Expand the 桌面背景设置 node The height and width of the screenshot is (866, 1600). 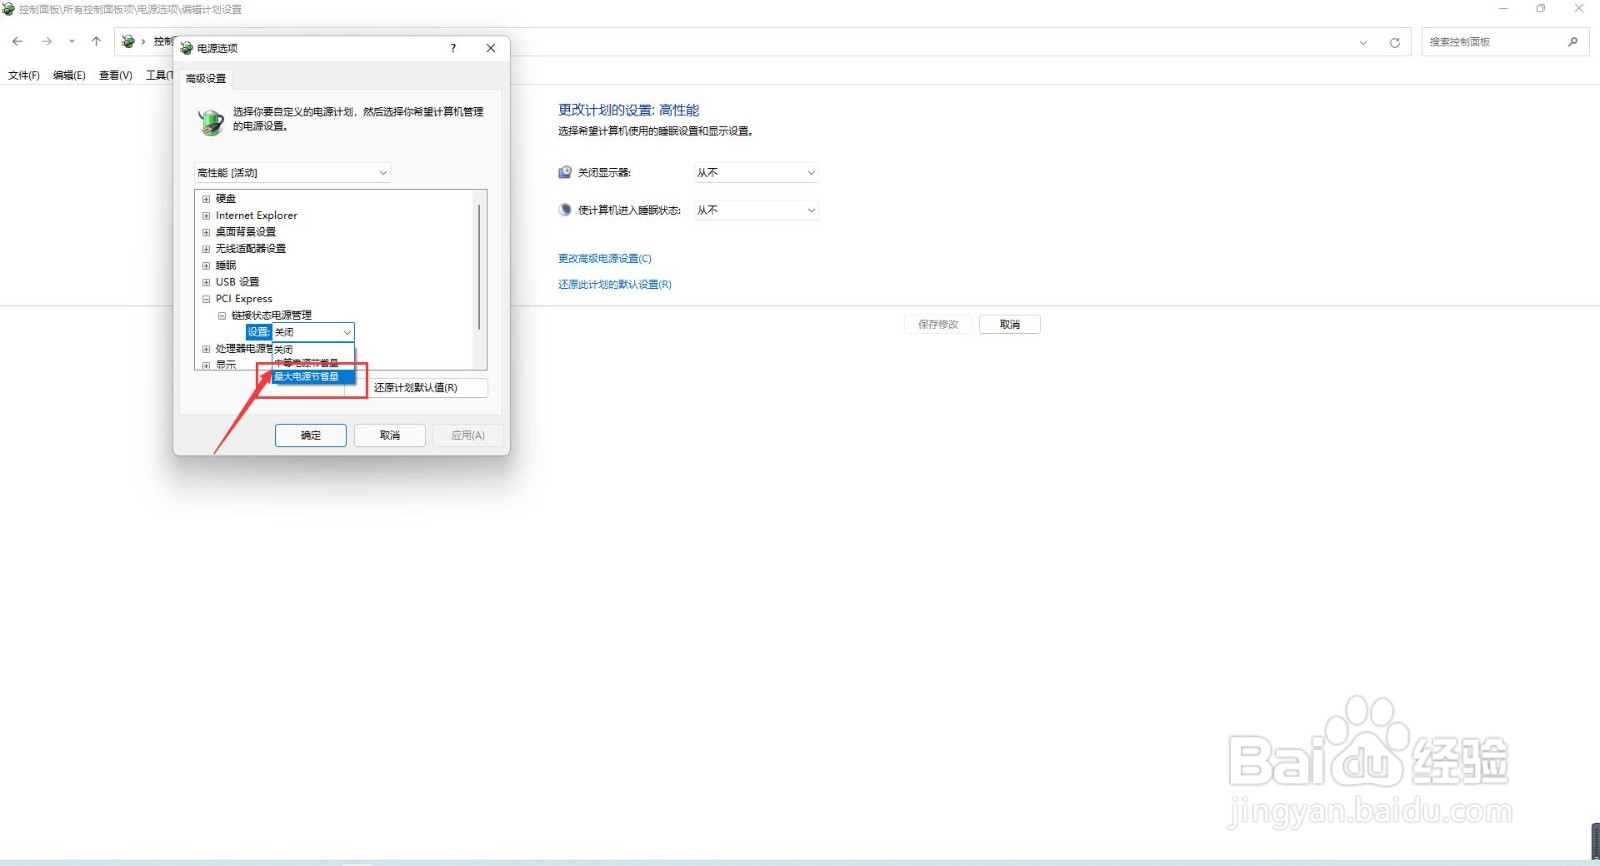(x=206, y=232)
